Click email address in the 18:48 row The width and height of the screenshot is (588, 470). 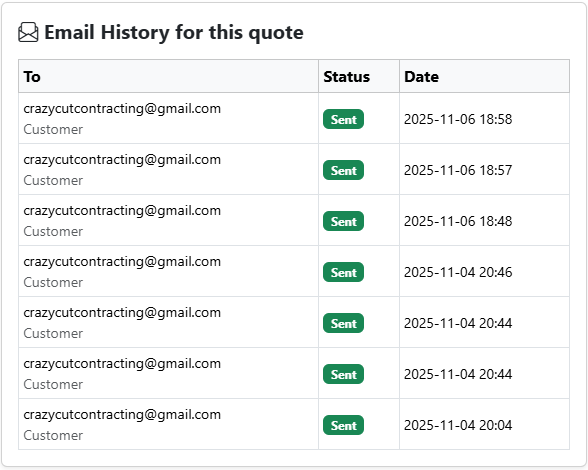tap(122, 211)
